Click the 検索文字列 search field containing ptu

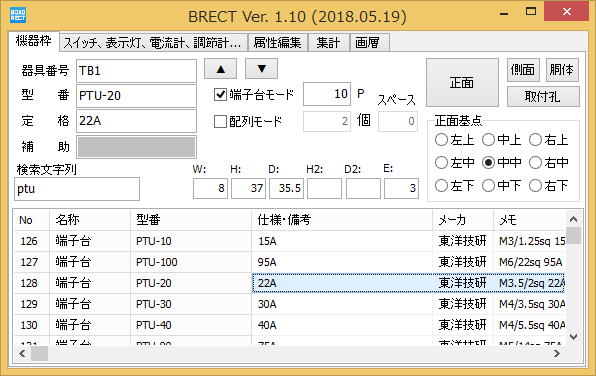[x=77, y=189]
